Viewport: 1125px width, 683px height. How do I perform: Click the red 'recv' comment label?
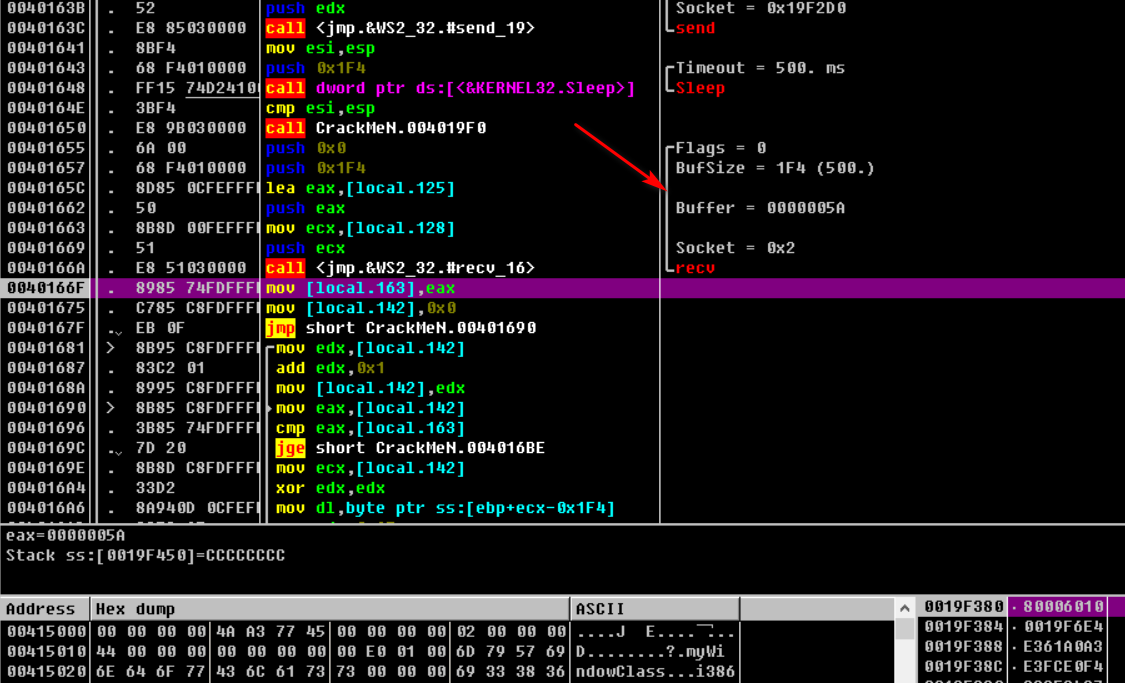coord(695,268)
